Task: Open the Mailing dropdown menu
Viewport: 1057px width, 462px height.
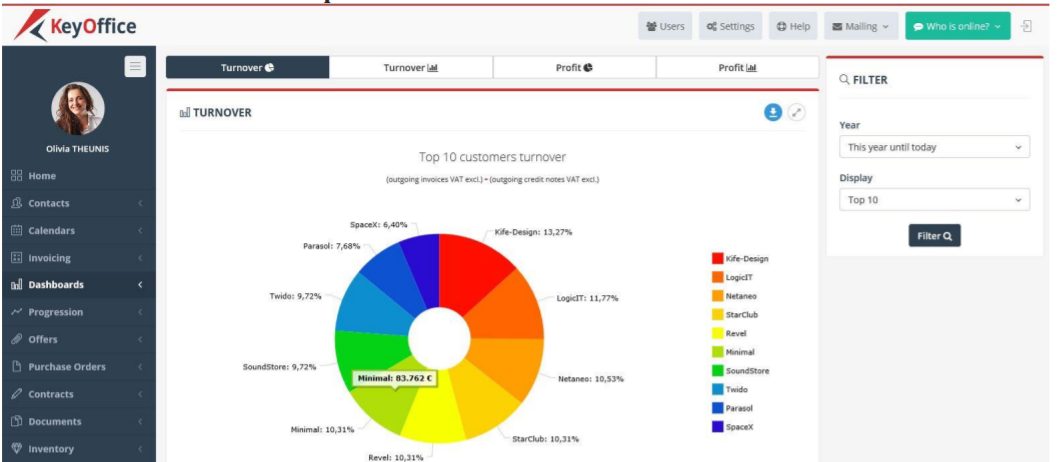Action: 861,26
